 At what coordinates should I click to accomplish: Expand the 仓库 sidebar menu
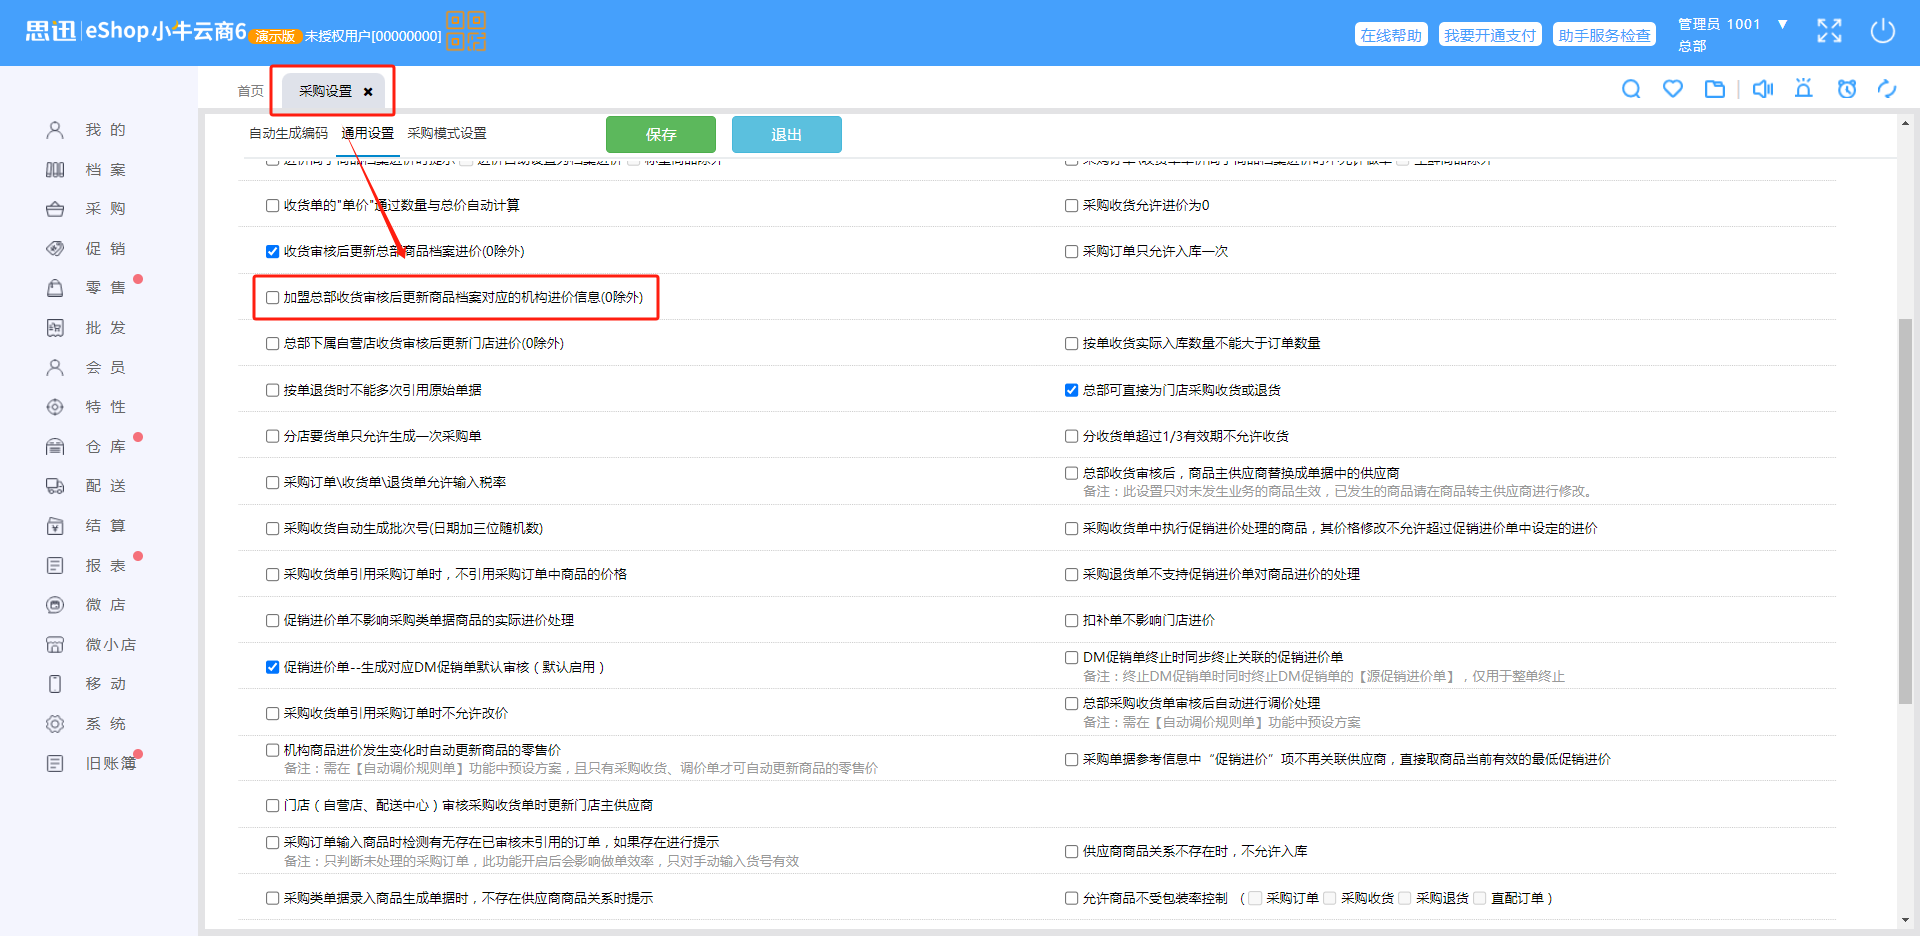(x=104, y=447)
